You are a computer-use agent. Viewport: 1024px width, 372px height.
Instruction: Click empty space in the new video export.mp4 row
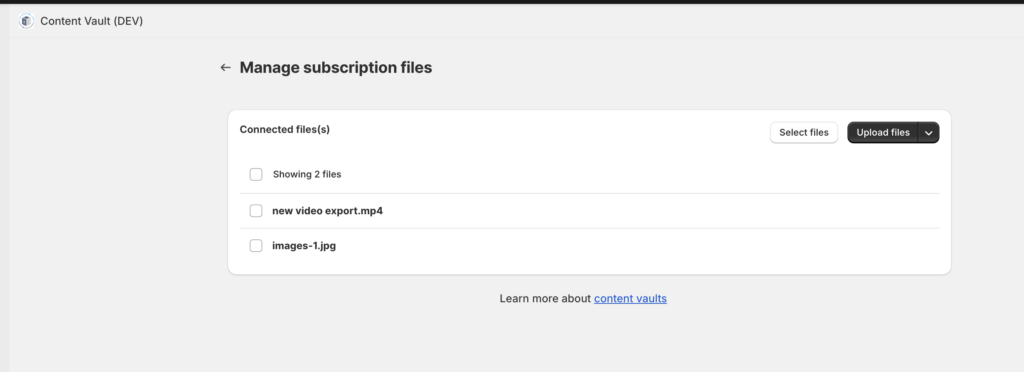660,211
